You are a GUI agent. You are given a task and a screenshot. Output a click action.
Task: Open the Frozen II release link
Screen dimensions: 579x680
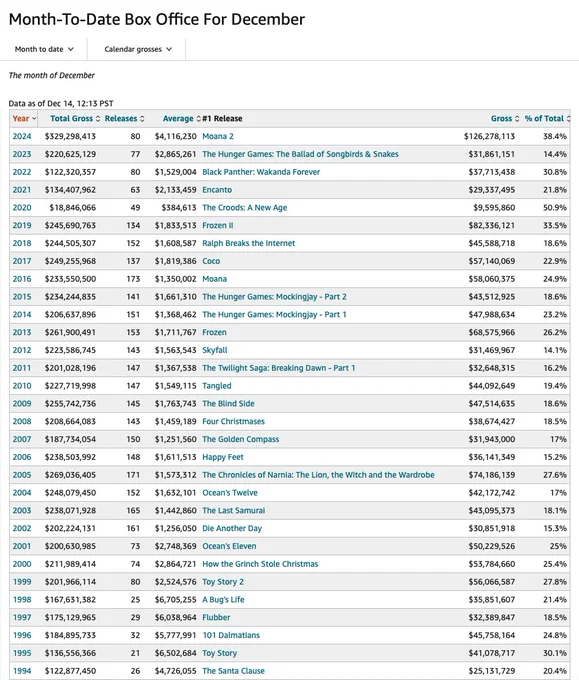[218, 225]
